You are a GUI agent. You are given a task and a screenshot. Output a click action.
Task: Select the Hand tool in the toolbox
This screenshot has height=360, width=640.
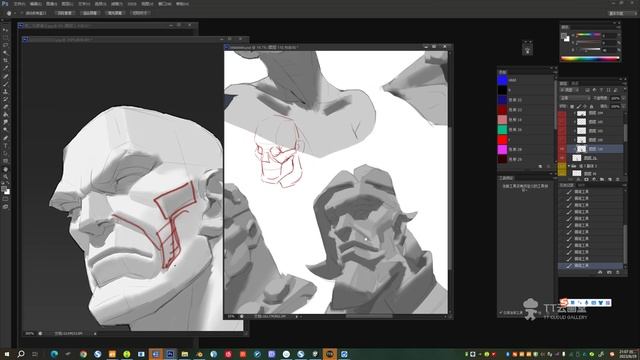point(5,169)
